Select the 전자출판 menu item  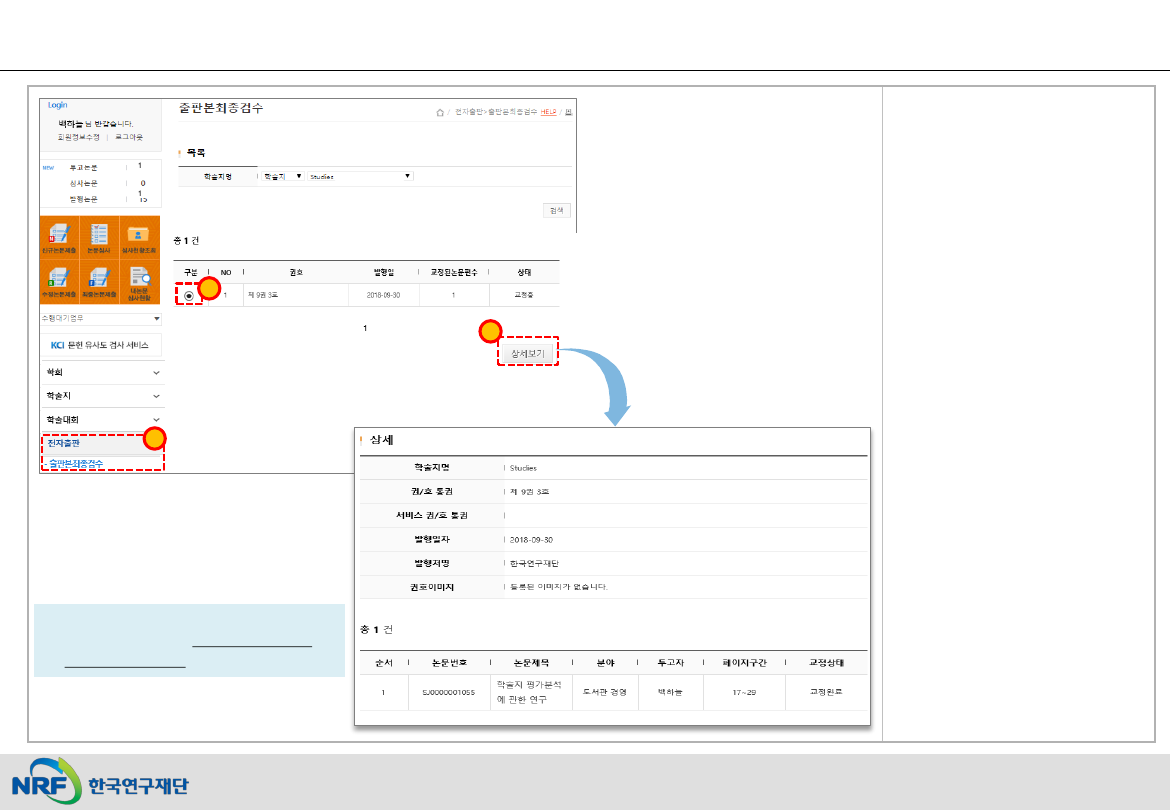coord(63,443)
